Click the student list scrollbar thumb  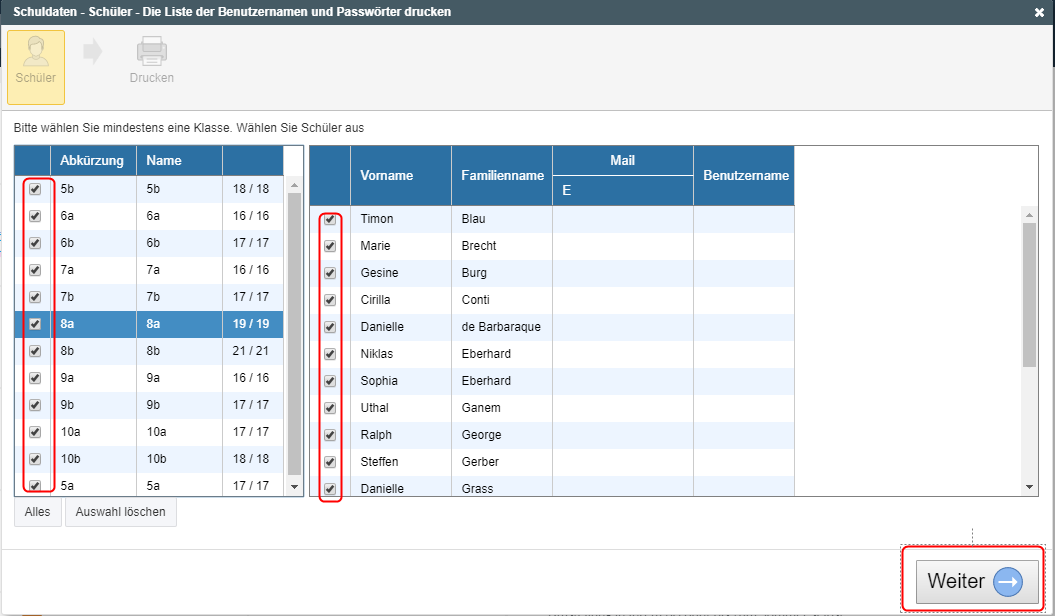[1030, 295]
